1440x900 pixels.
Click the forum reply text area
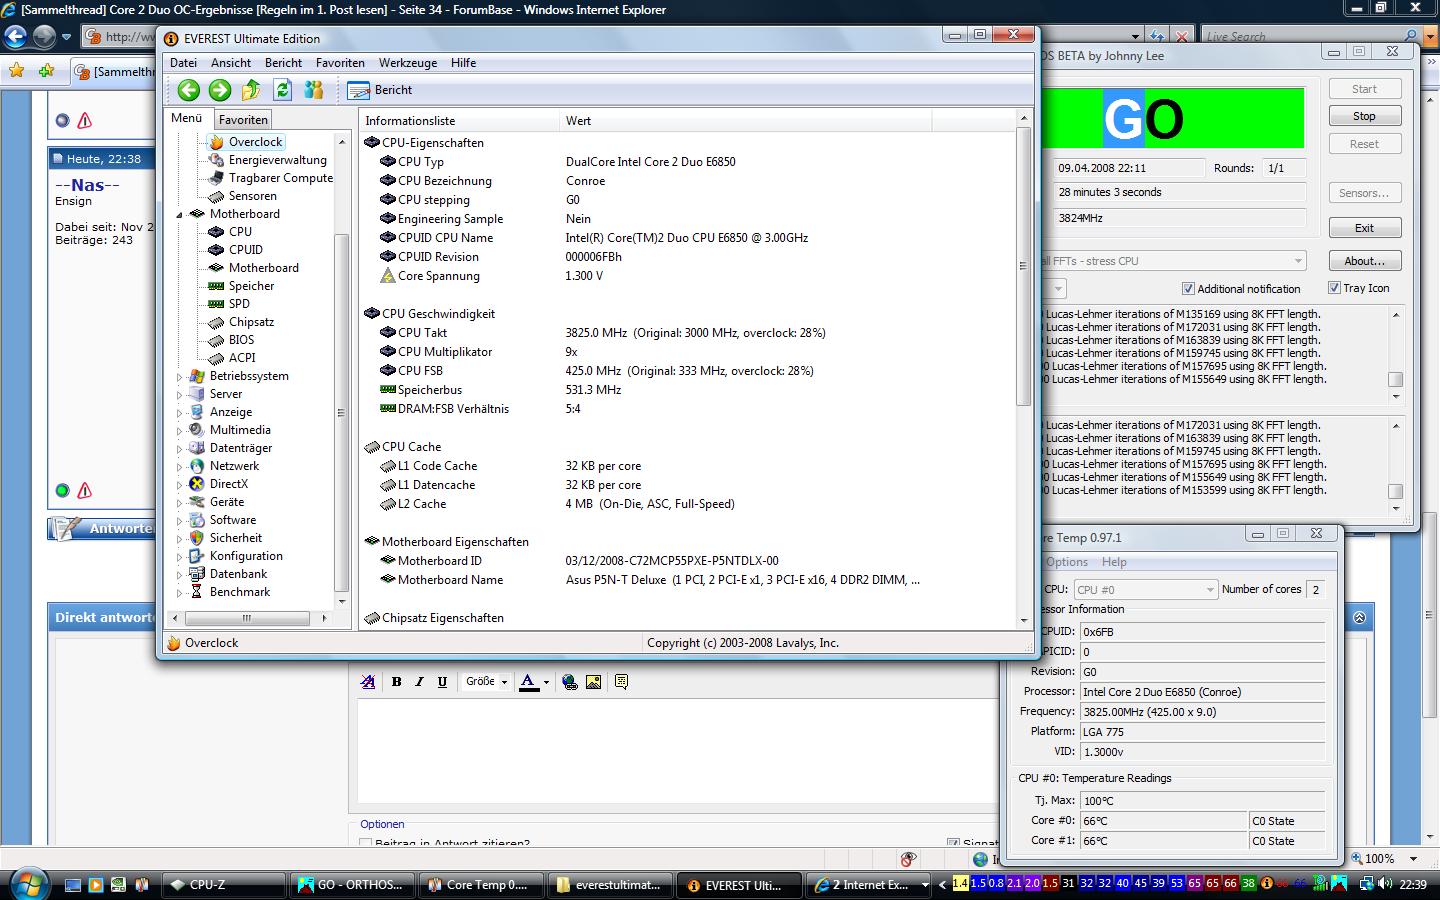(677, 750)
